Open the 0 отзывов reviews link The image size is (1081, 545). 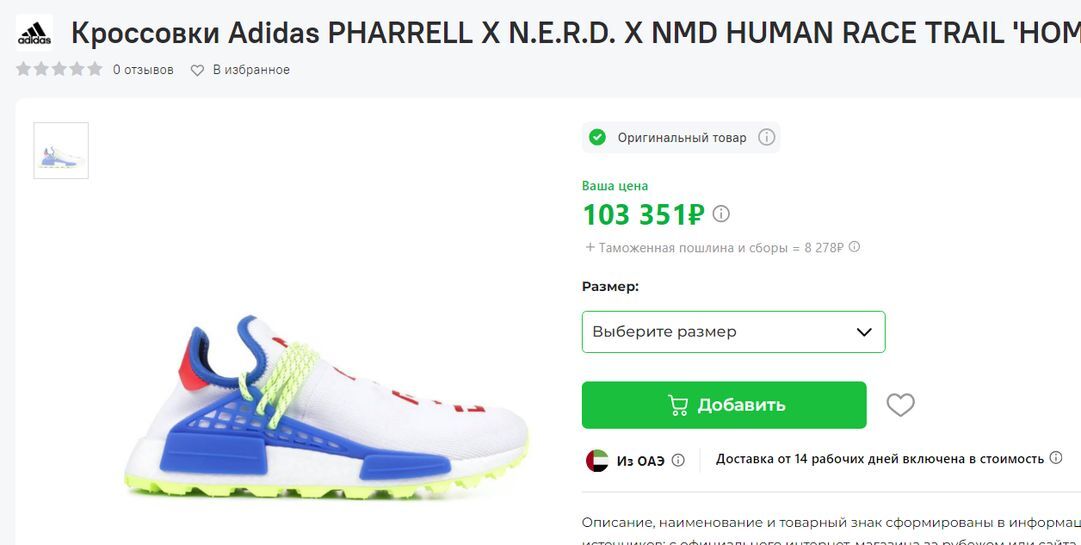[143, 70]
